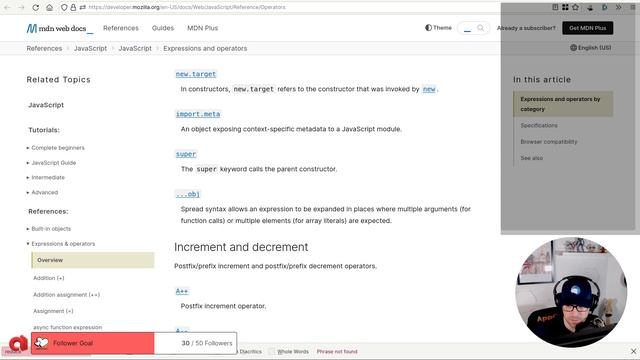
Task: Click the Get MDN Plus button
Action: coord(587,28)
